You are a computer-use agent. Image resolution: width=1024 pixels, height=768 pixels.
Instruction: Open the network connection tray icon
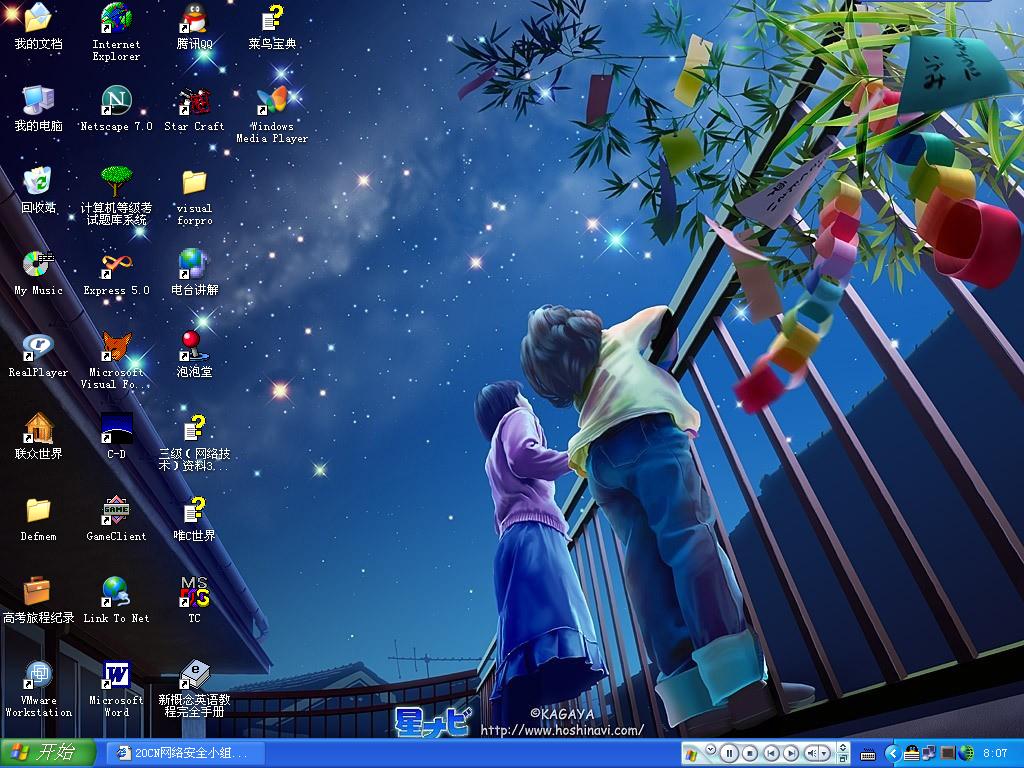(929, 754)
